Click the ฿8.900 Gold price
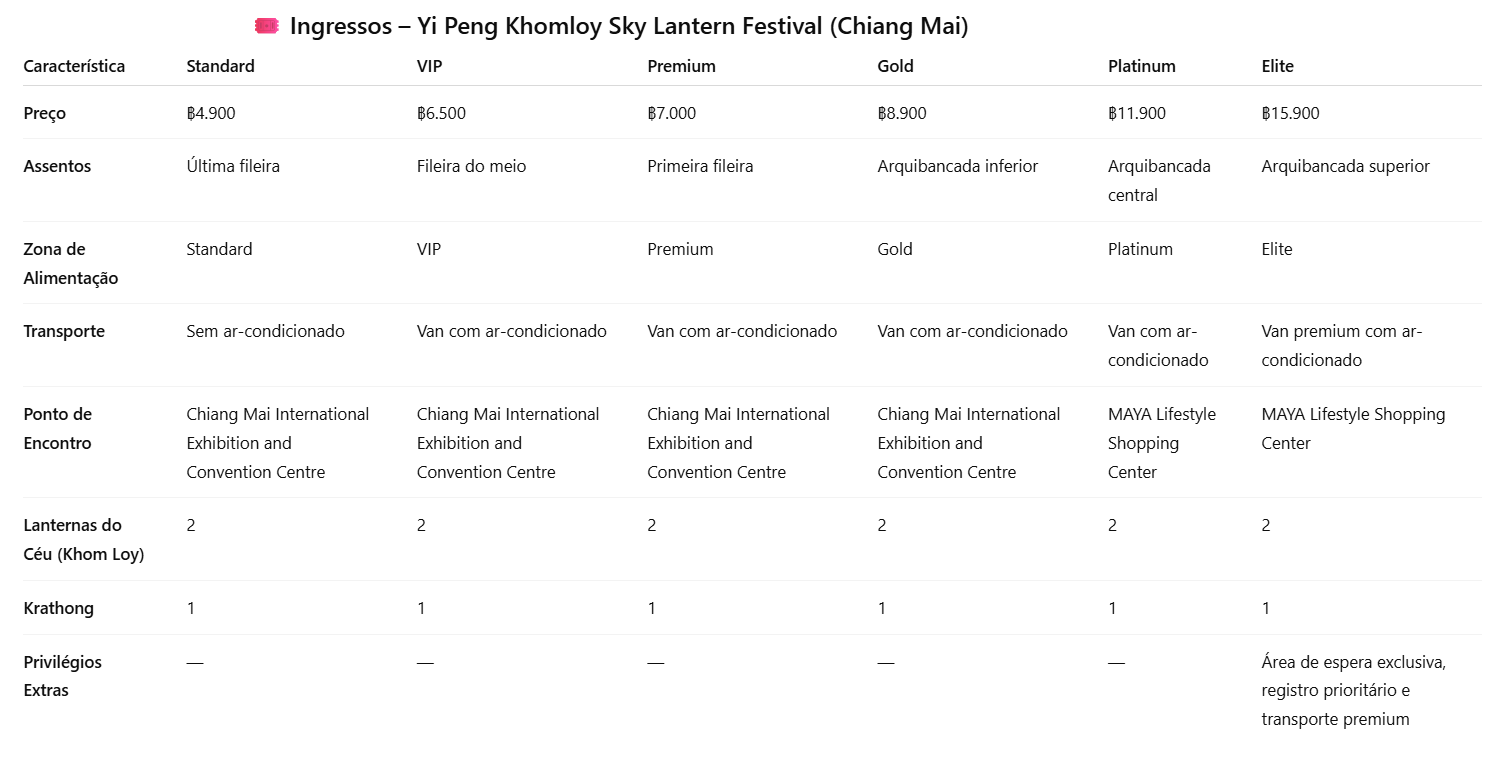Viewport: 1492px width, 762px height. pyautogui.click(x=901, y=113)
